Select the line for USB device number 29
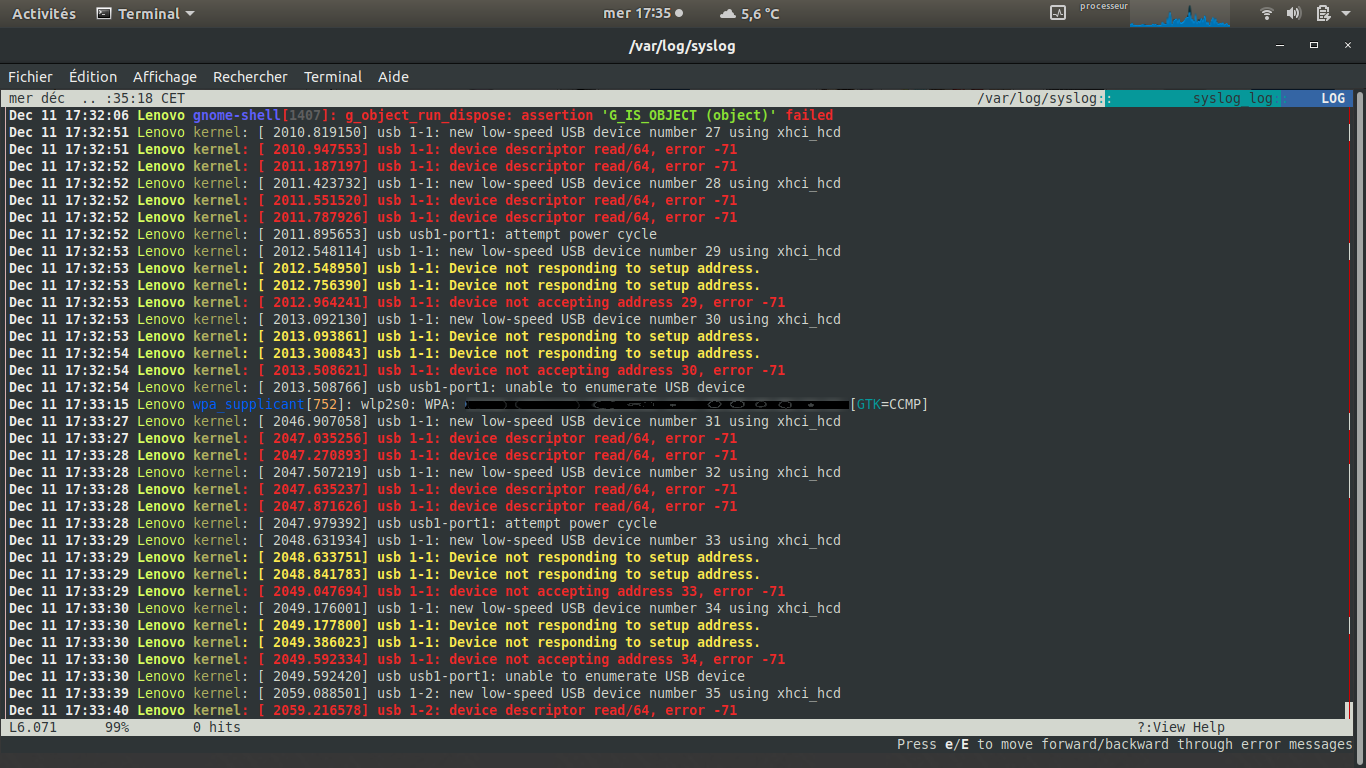 tap(425, 251)
